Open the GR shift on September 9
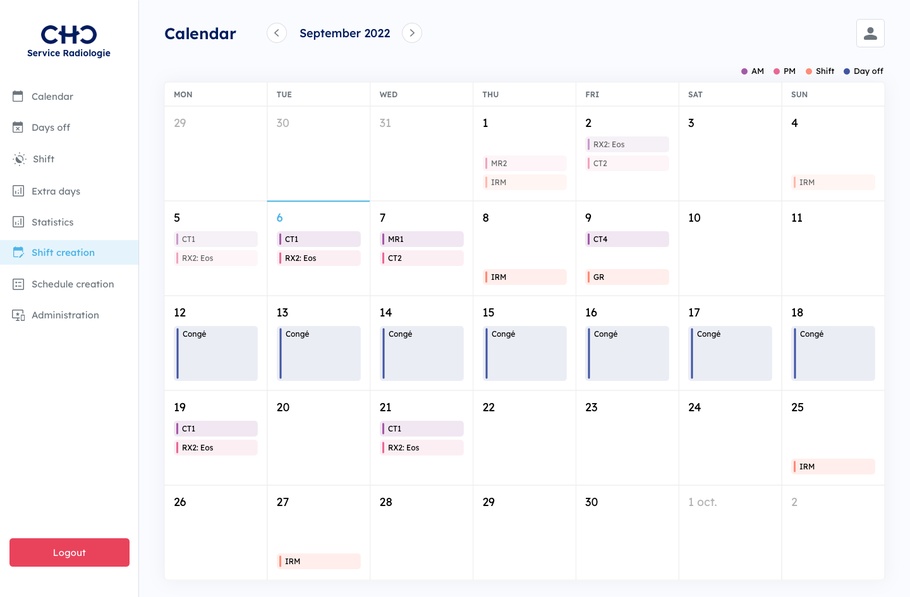This screenshot has width=910, height=597. tap(627, 277)
